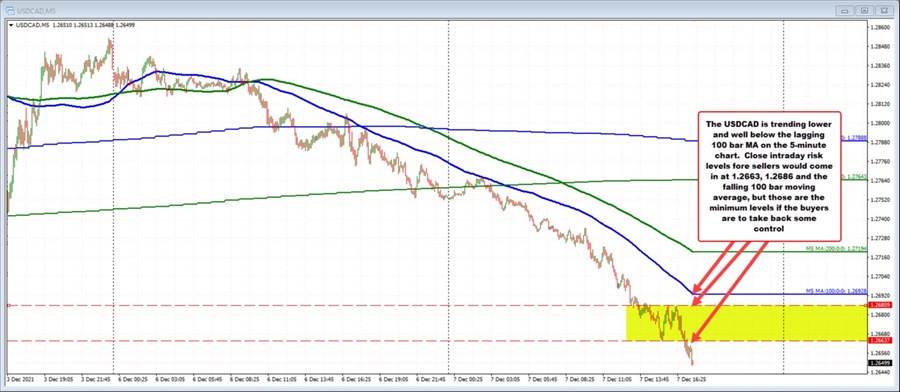Click the 1.26560 price scale value
900x392 pixels.
tap(879, 353)
